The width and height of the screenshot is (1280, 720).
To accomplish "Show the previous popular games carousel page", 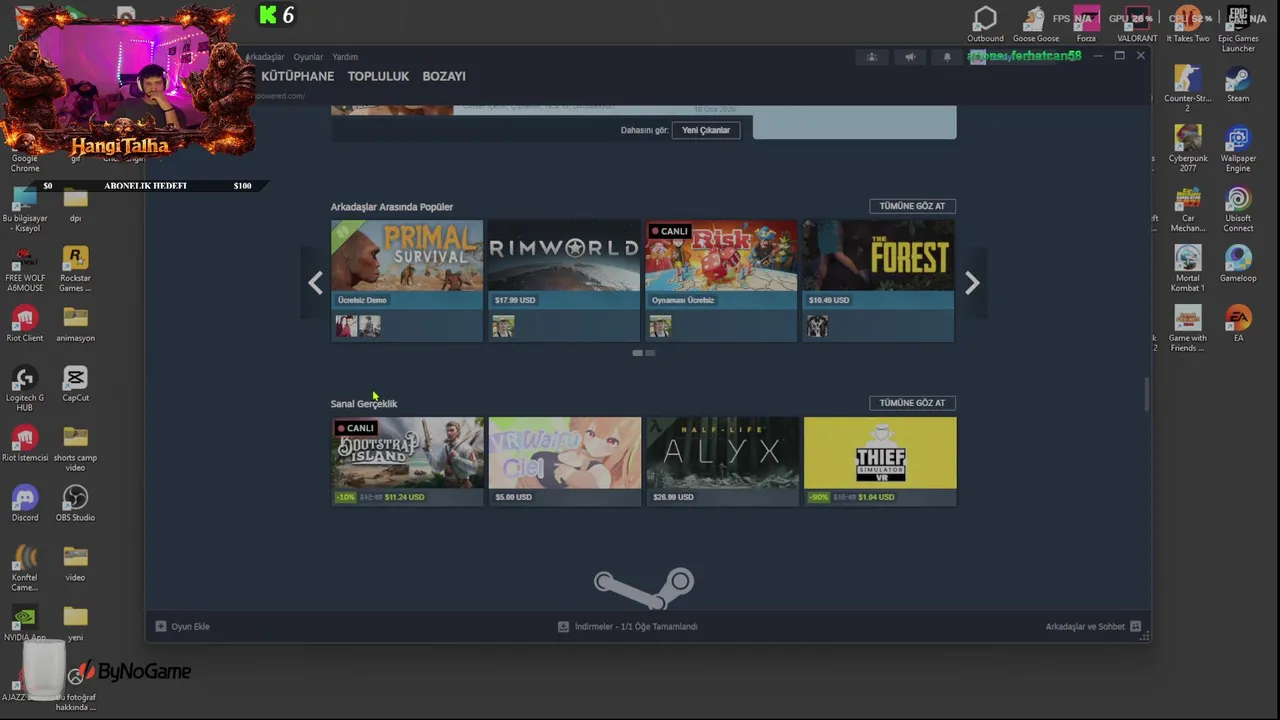I will (315, 283).
